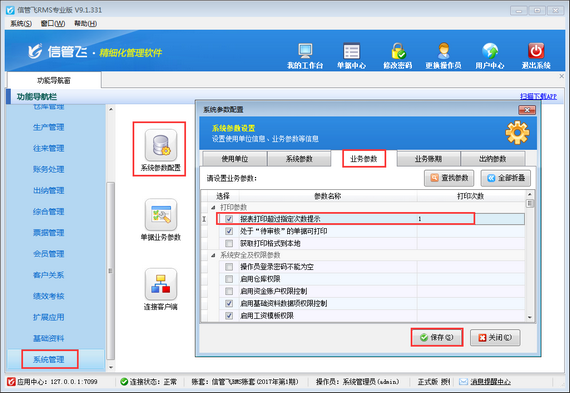Open 窗口(W) menu
570x393 pixels.
(x=53, y=24)
